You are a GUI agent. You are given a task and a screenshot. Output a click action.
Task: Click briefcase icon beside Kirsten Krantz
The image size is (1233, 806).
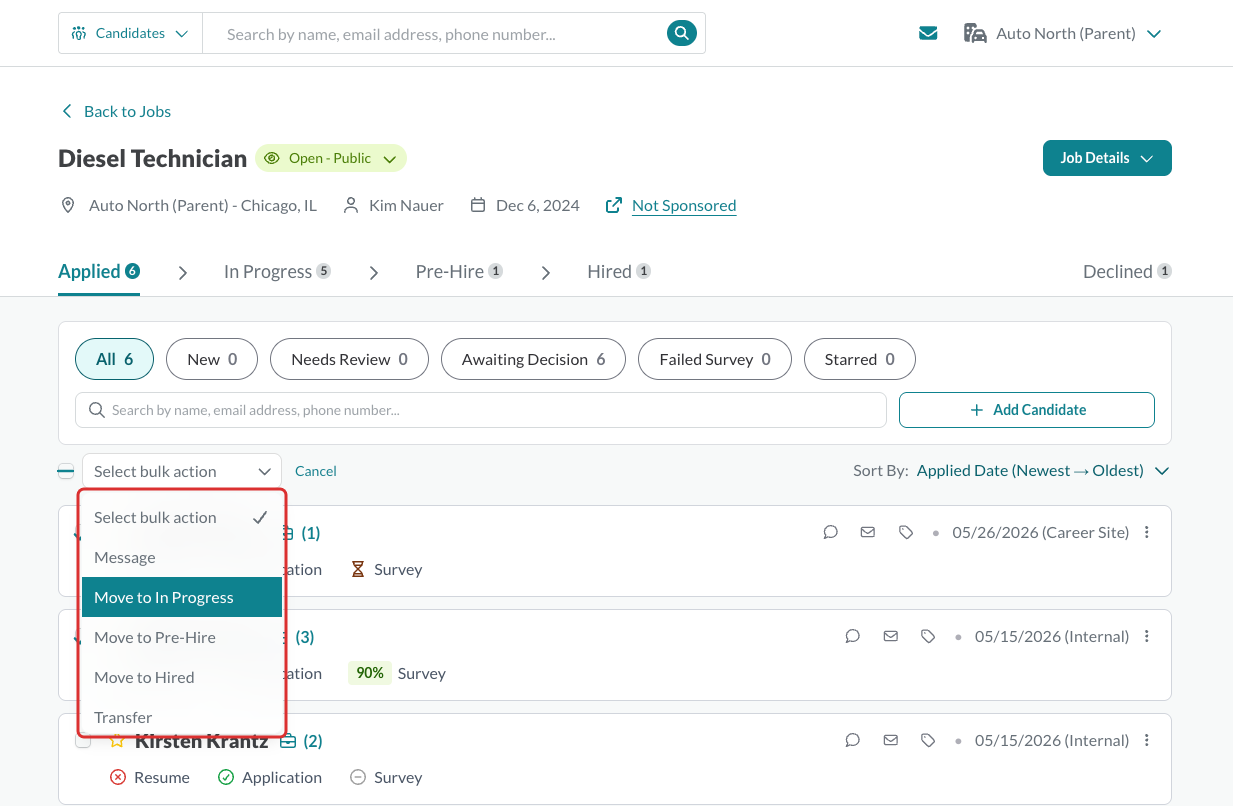click(288, 741)
